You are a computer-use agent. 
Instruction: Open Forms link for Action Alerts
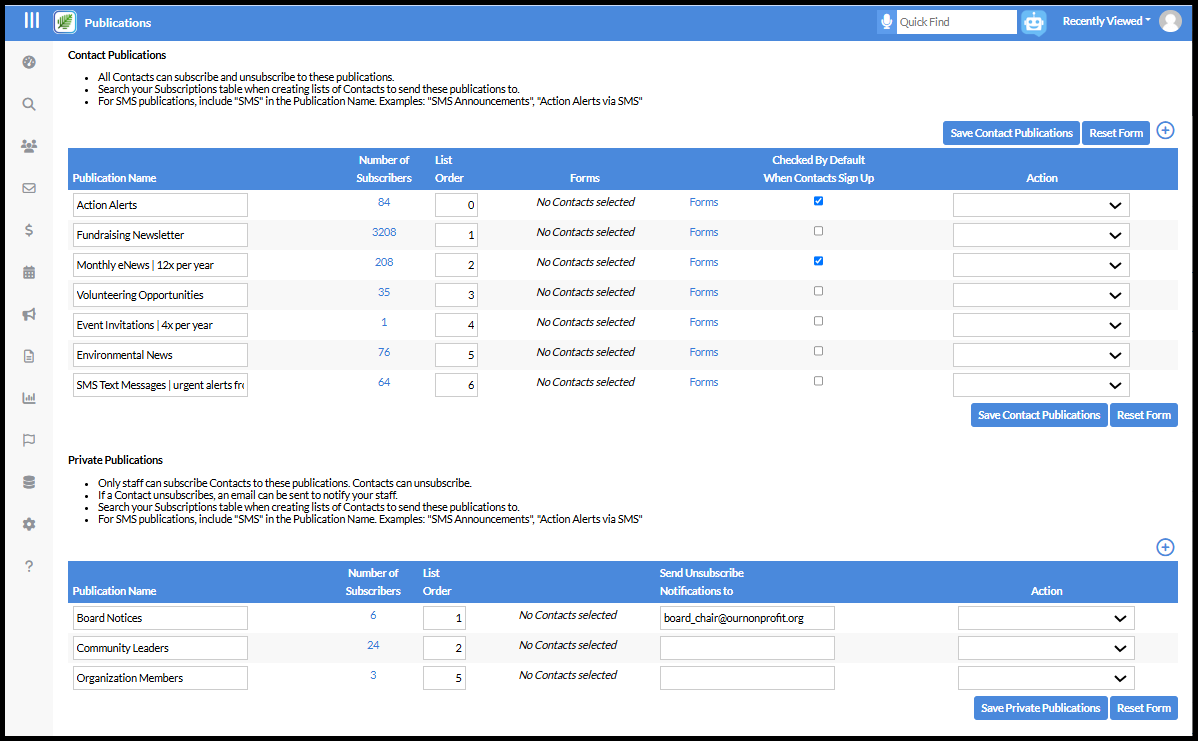click(703, 202)
